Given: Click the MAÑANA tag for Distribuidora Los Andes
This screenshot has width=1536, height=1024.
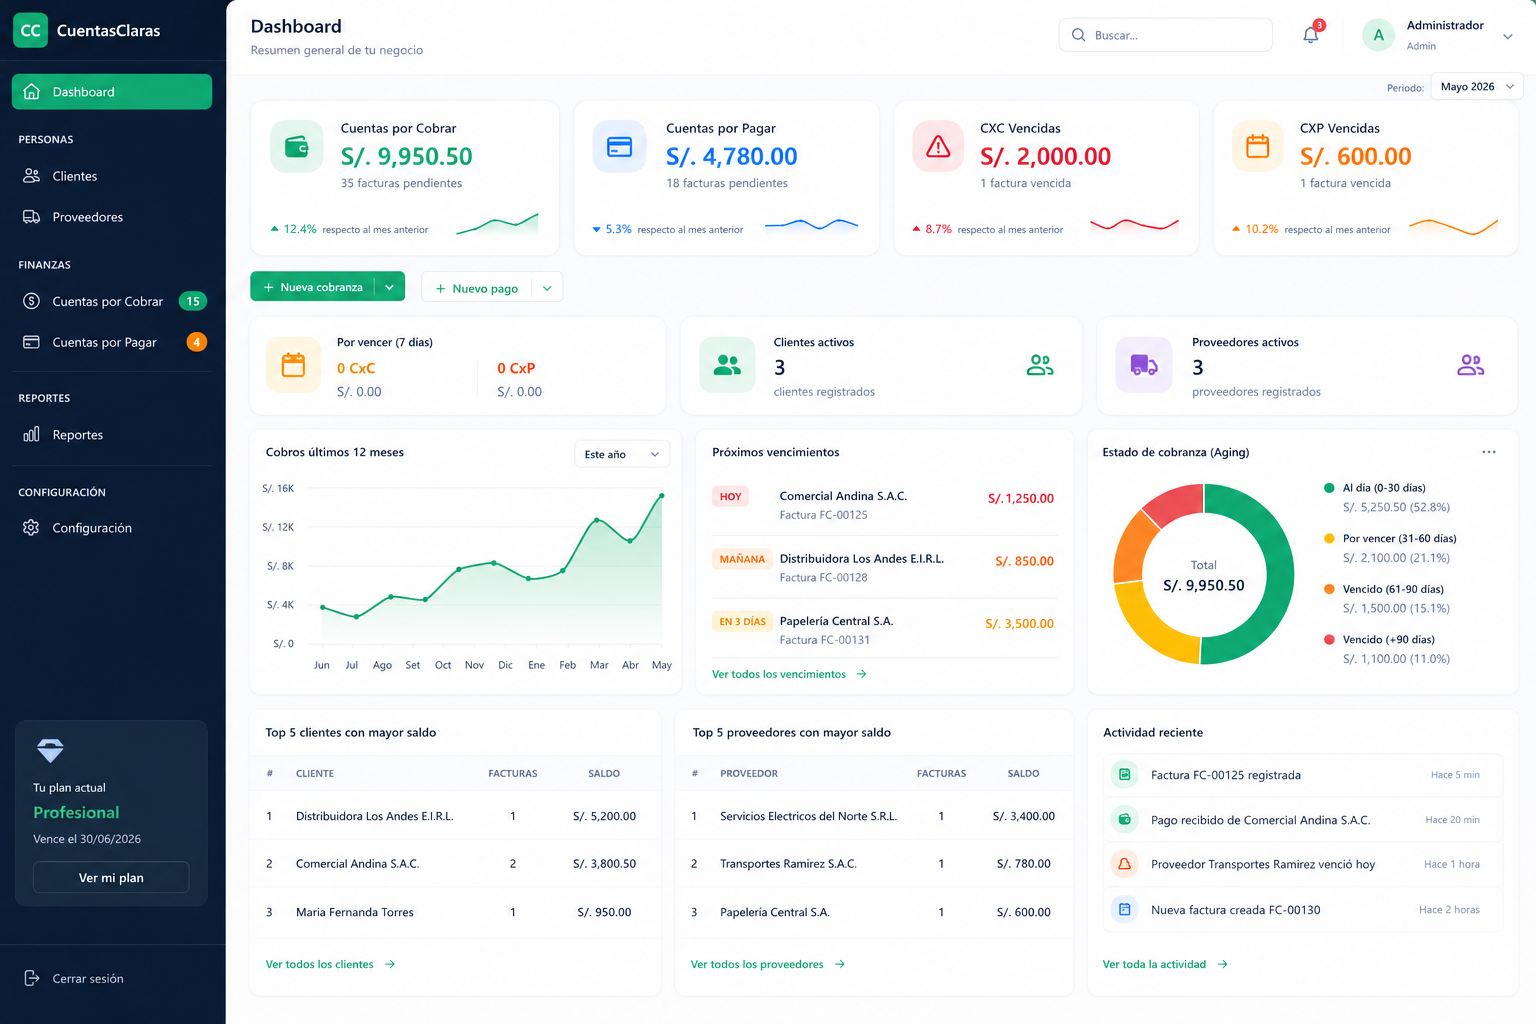Looking at the screenshot, I should coord(742,559).
